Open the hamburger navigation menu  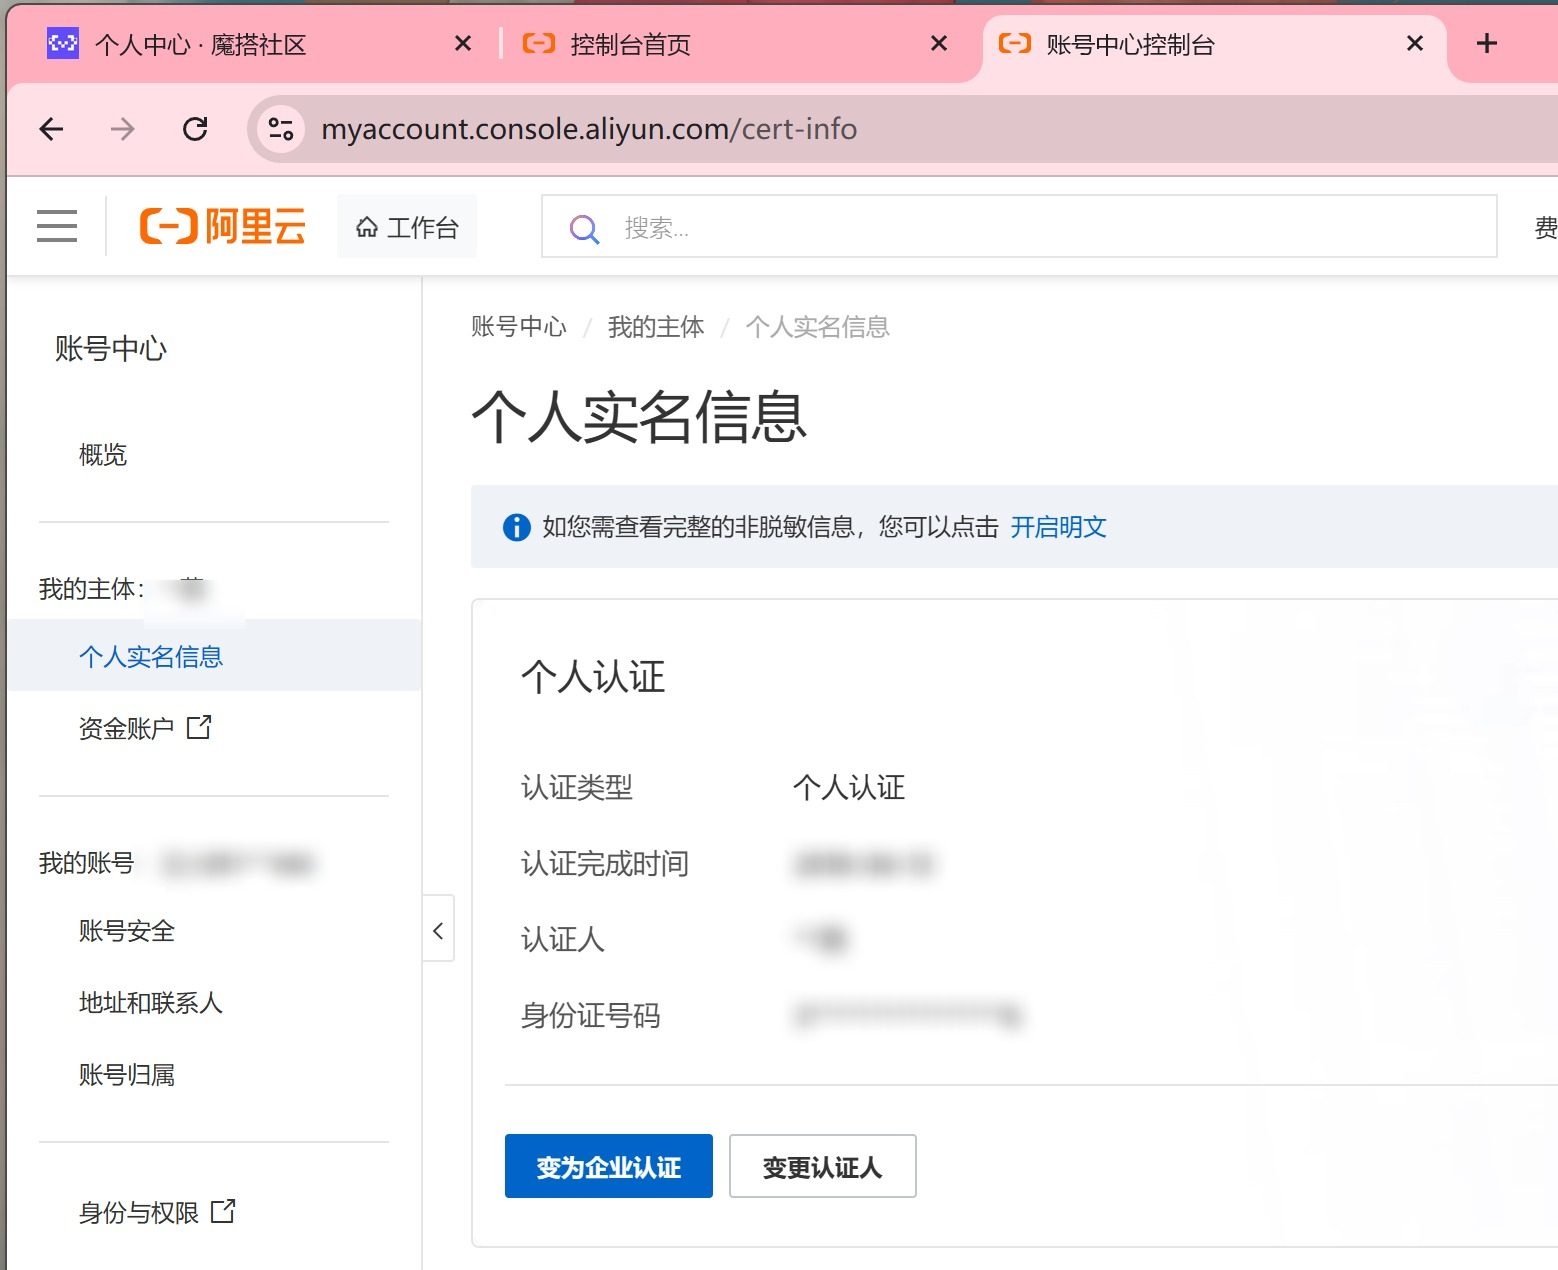[x=57, y=226]
